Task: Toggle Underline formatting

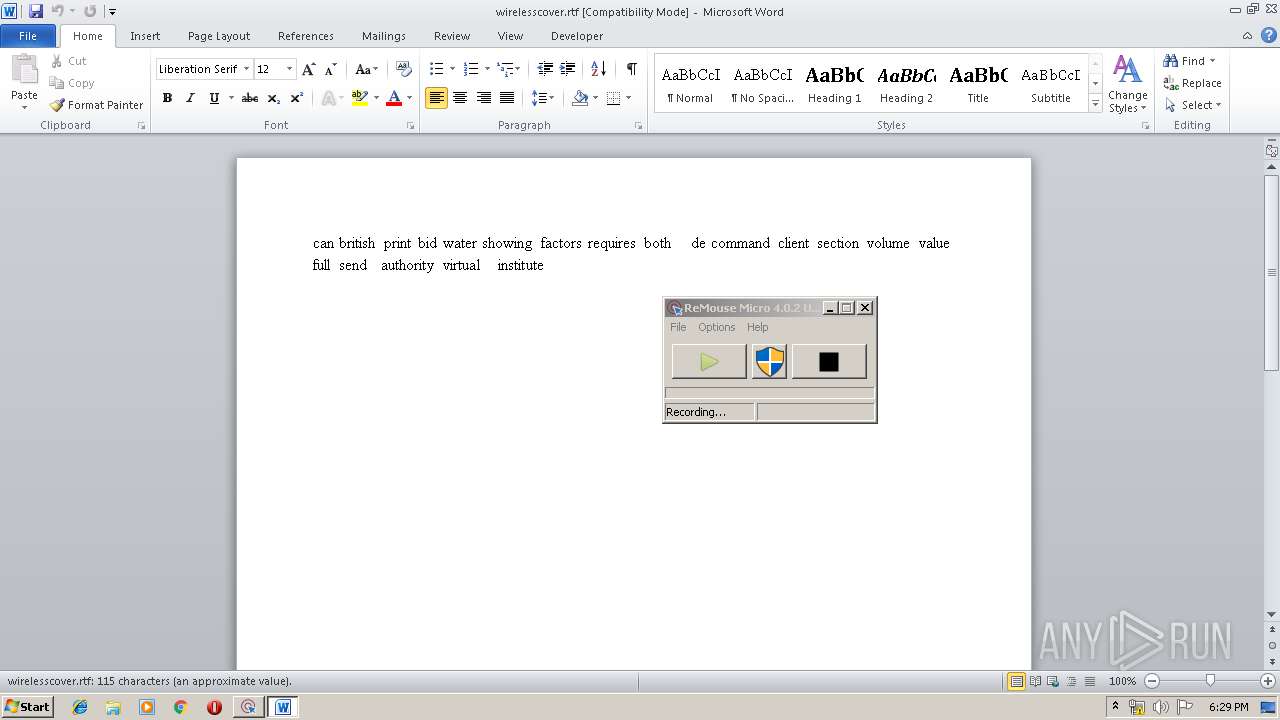Action: 214,98
